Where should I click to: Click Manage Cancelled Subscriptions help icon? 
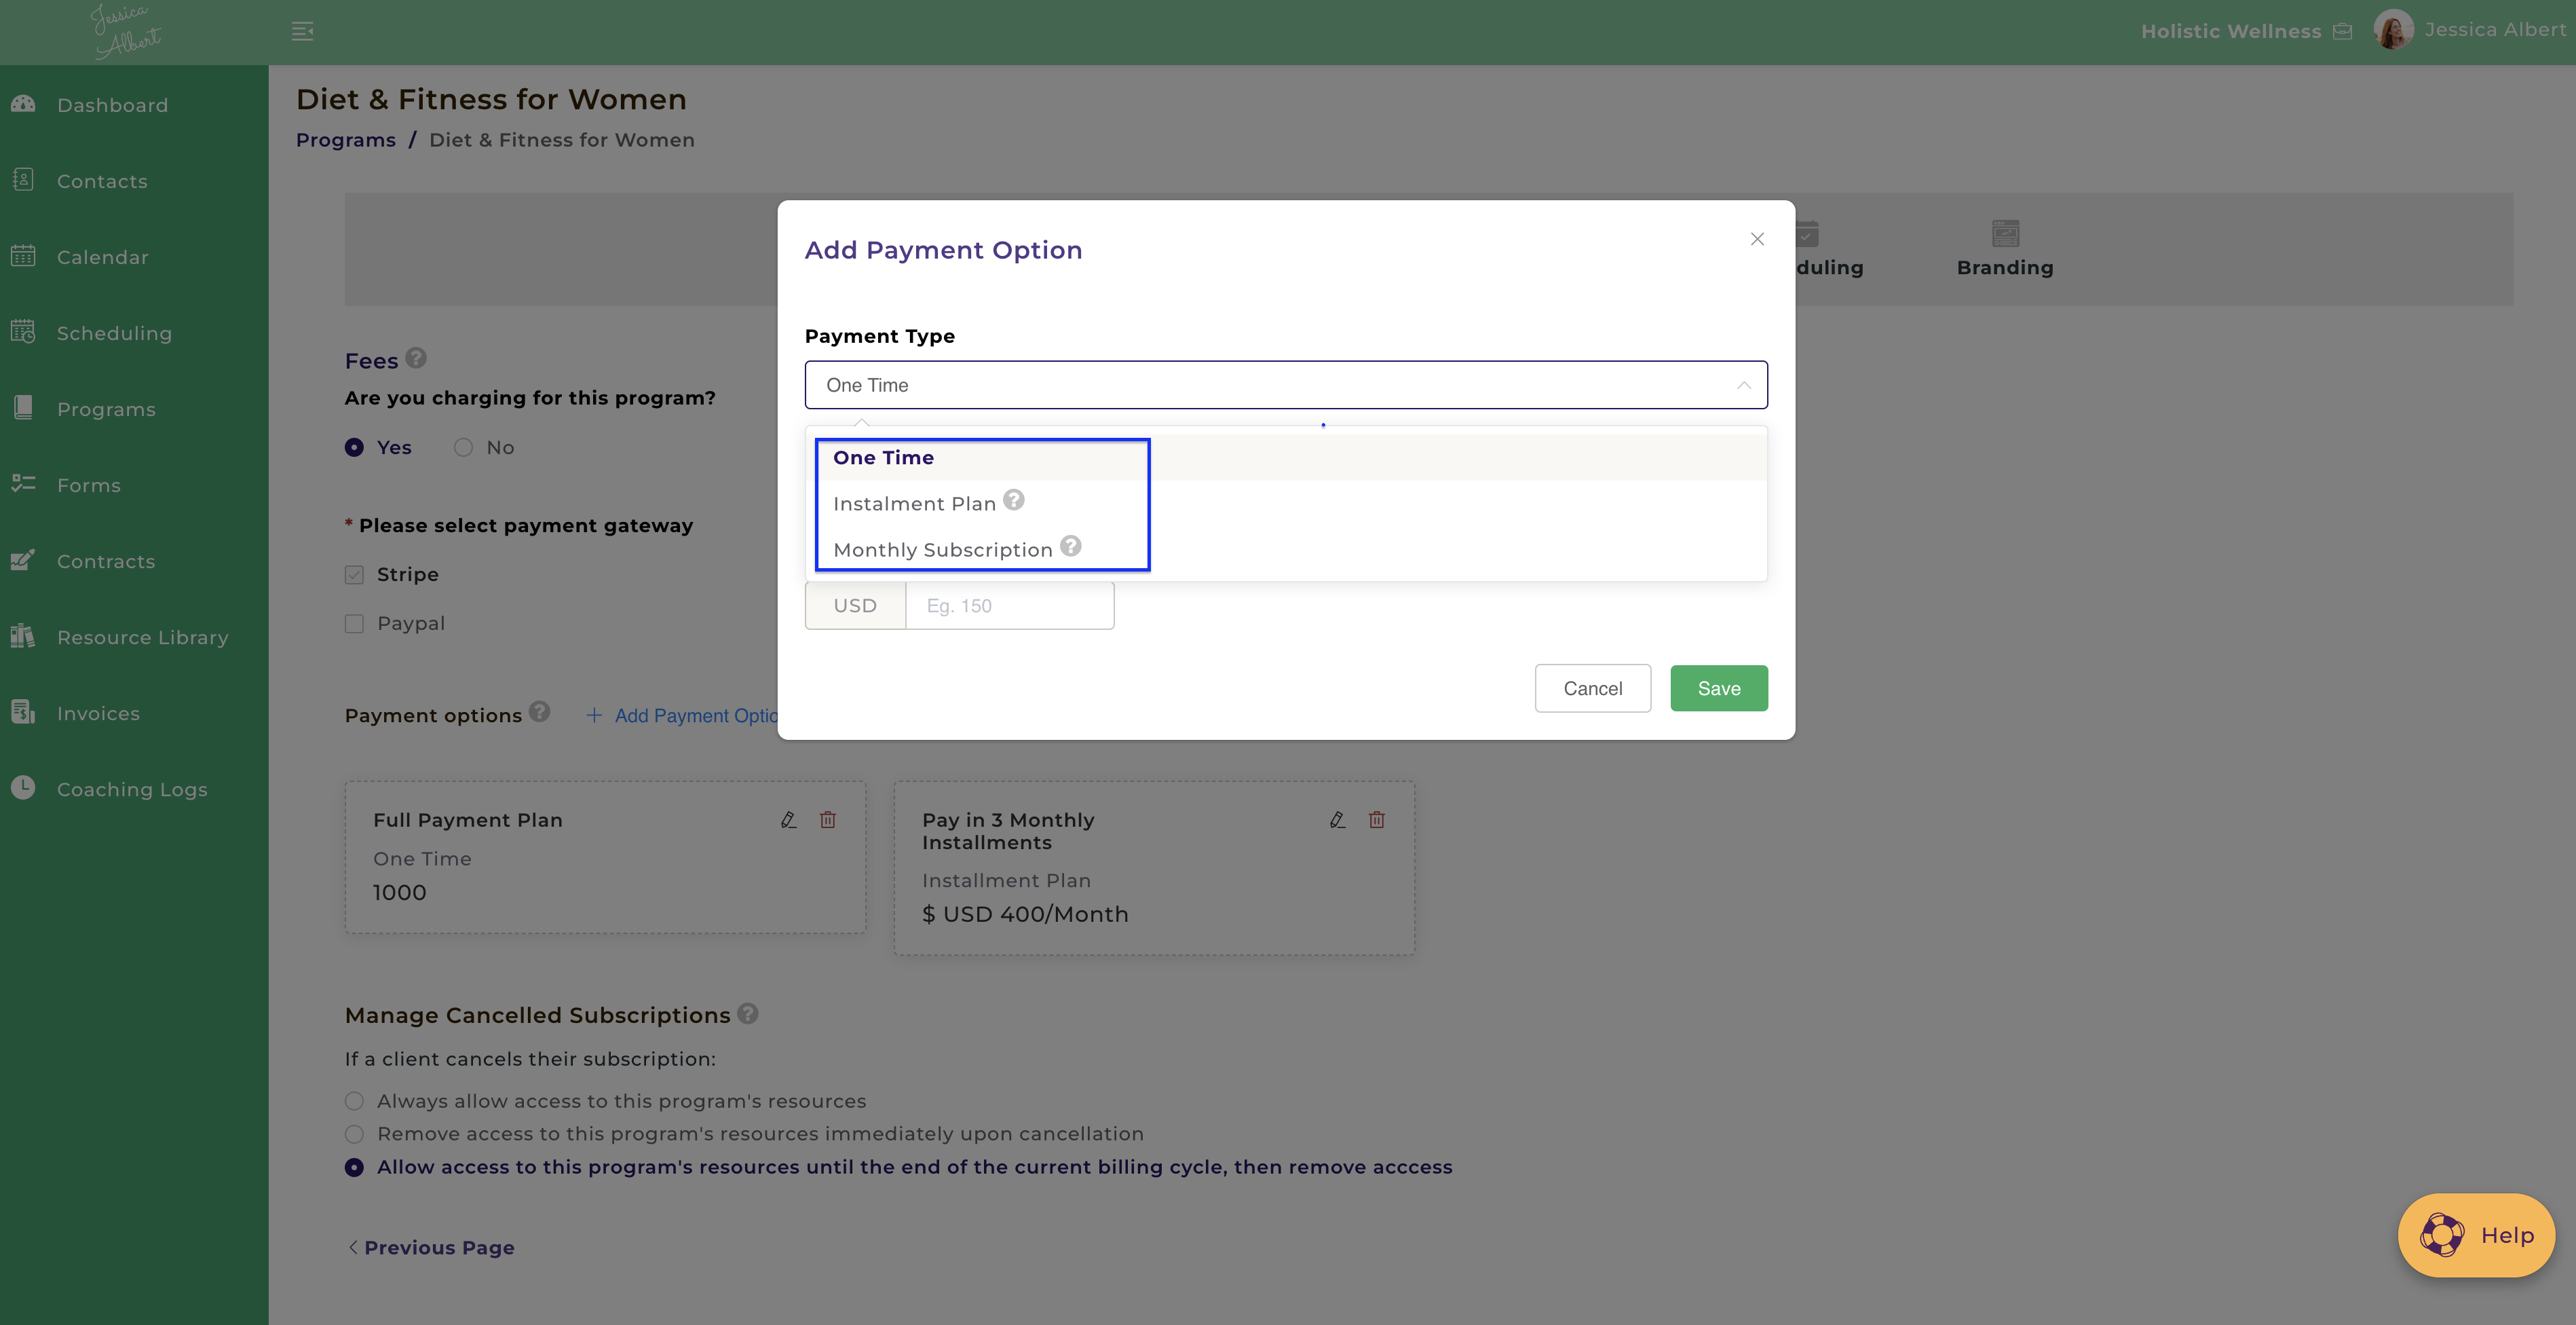pos(748,1013)
